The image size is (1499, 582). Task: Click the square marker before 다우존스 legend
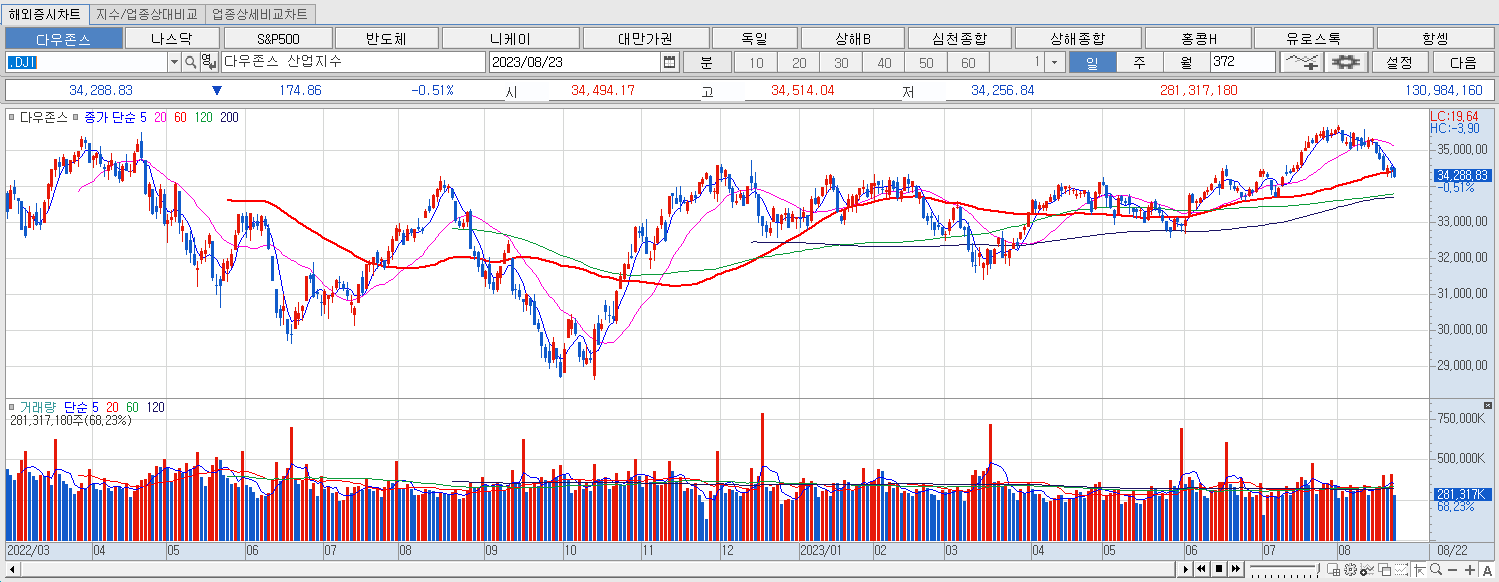[x=12, y=117]
